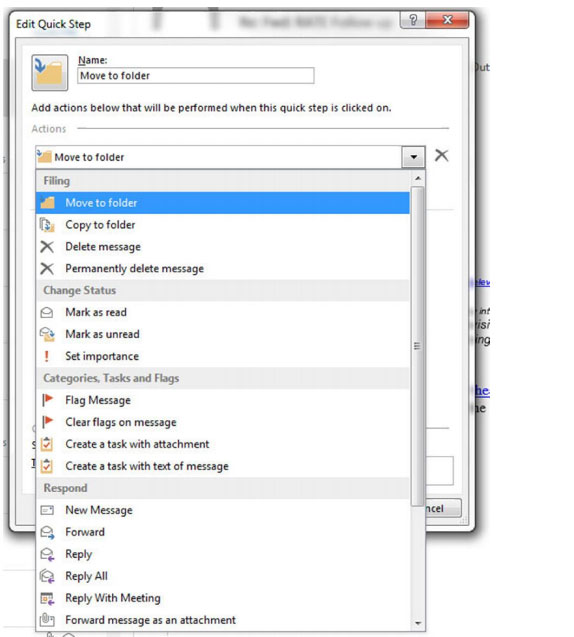Image resolution: width=574 pixels, height=637 pixels.
Task: Click the Mark as unread envelope icon
Action: (47, 334)
